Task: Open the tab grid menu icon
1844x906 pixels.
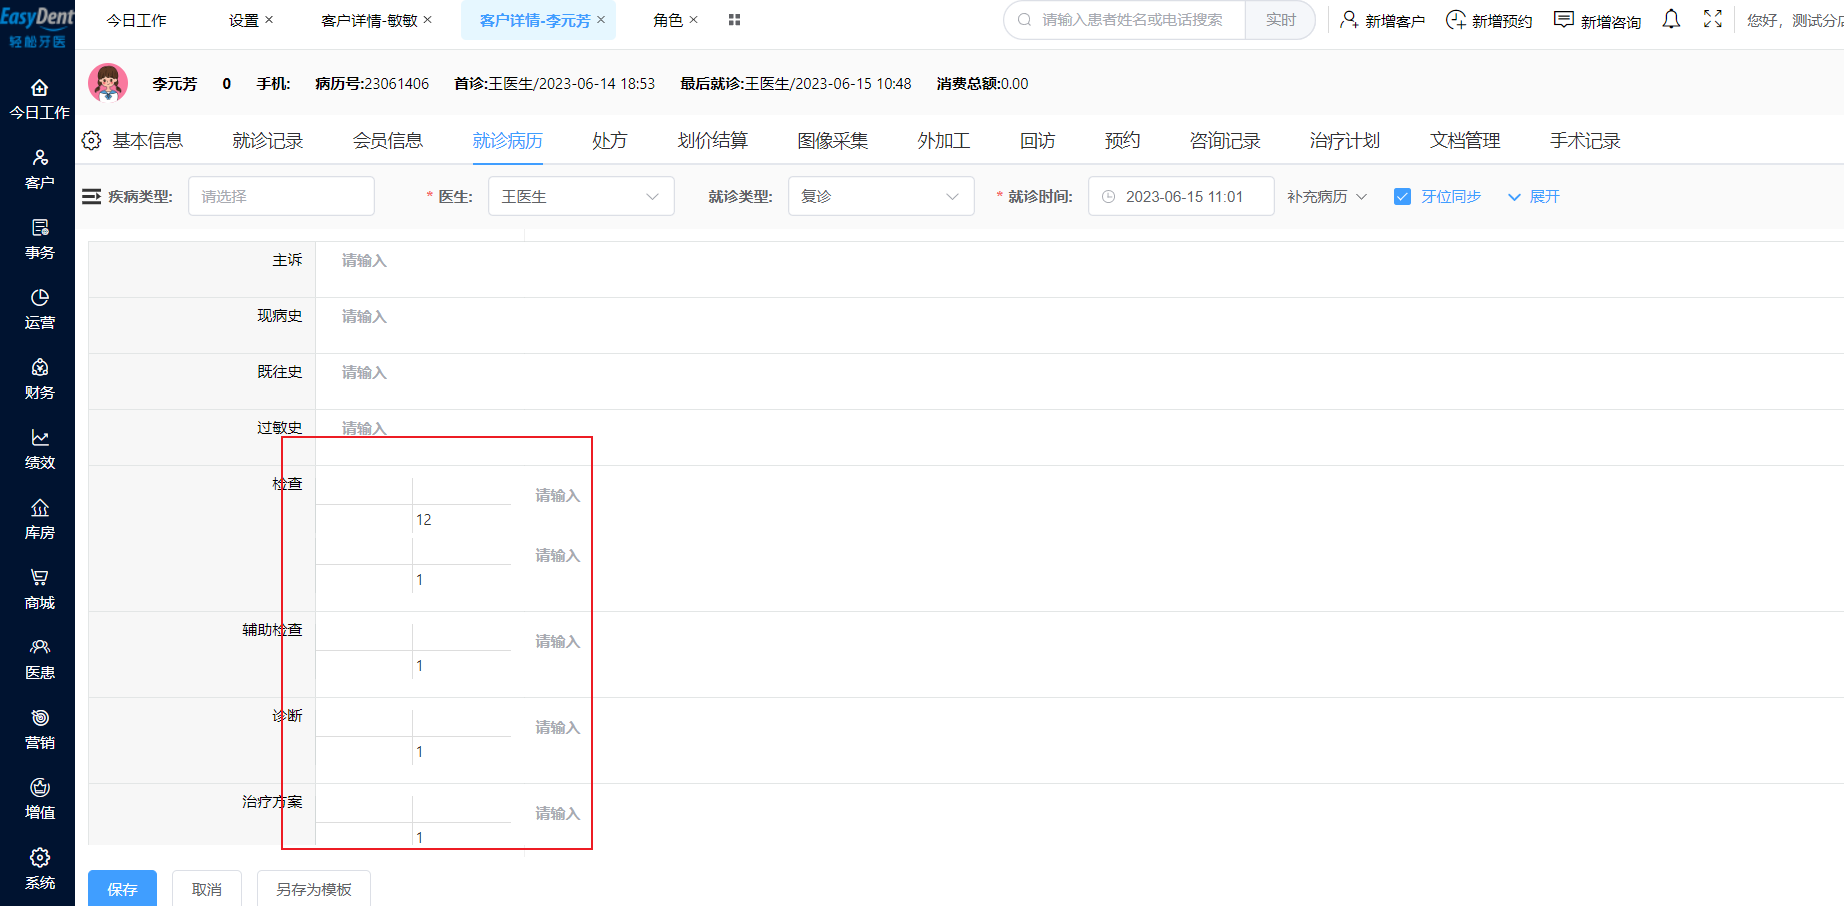Action: point(734,20)
